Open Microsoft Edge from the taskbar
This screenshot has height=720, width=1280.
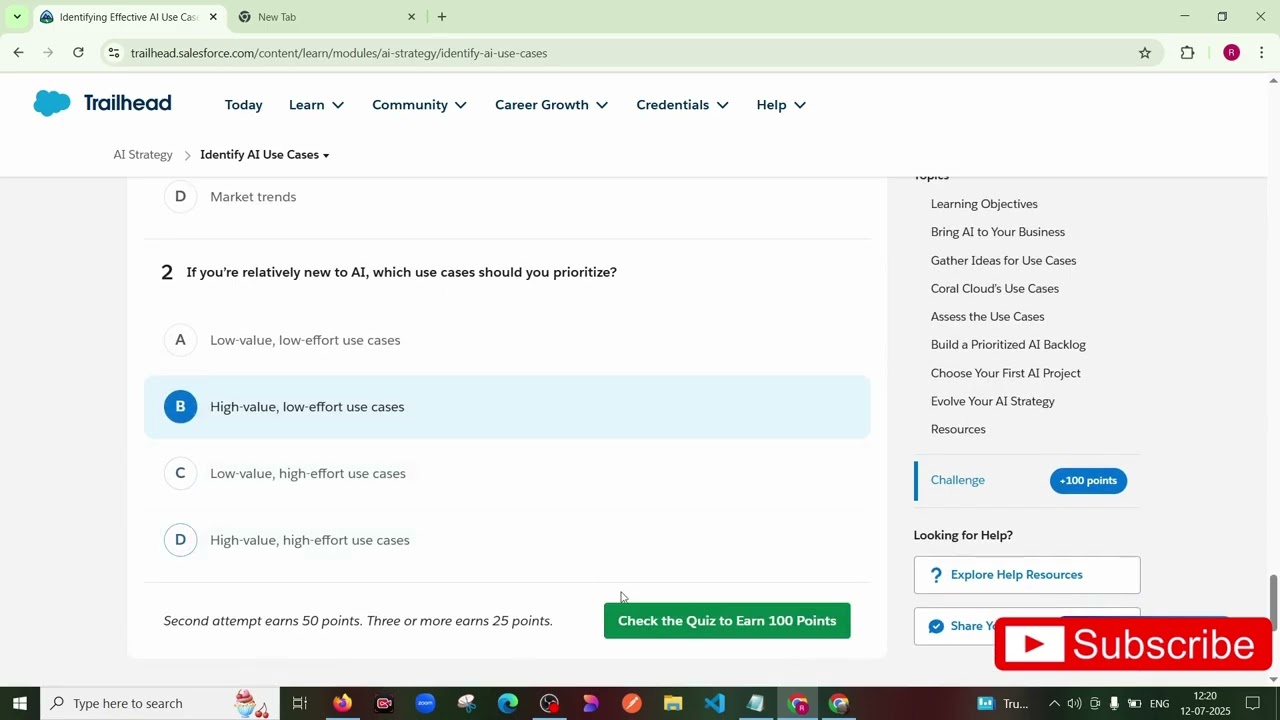508,704
